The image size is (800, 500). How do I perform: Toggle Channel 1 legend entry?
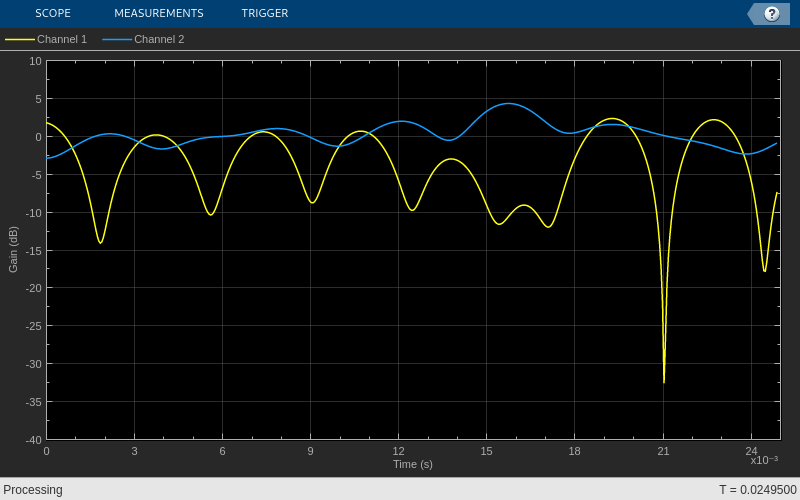(x=46, y=39)
